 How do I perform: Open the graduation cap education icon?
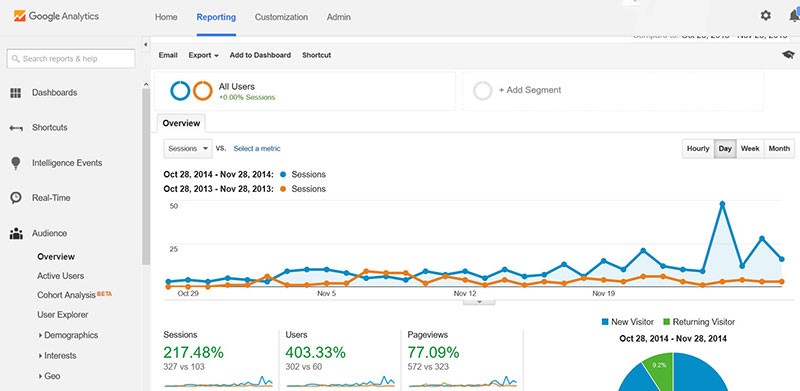pos(788,55)
